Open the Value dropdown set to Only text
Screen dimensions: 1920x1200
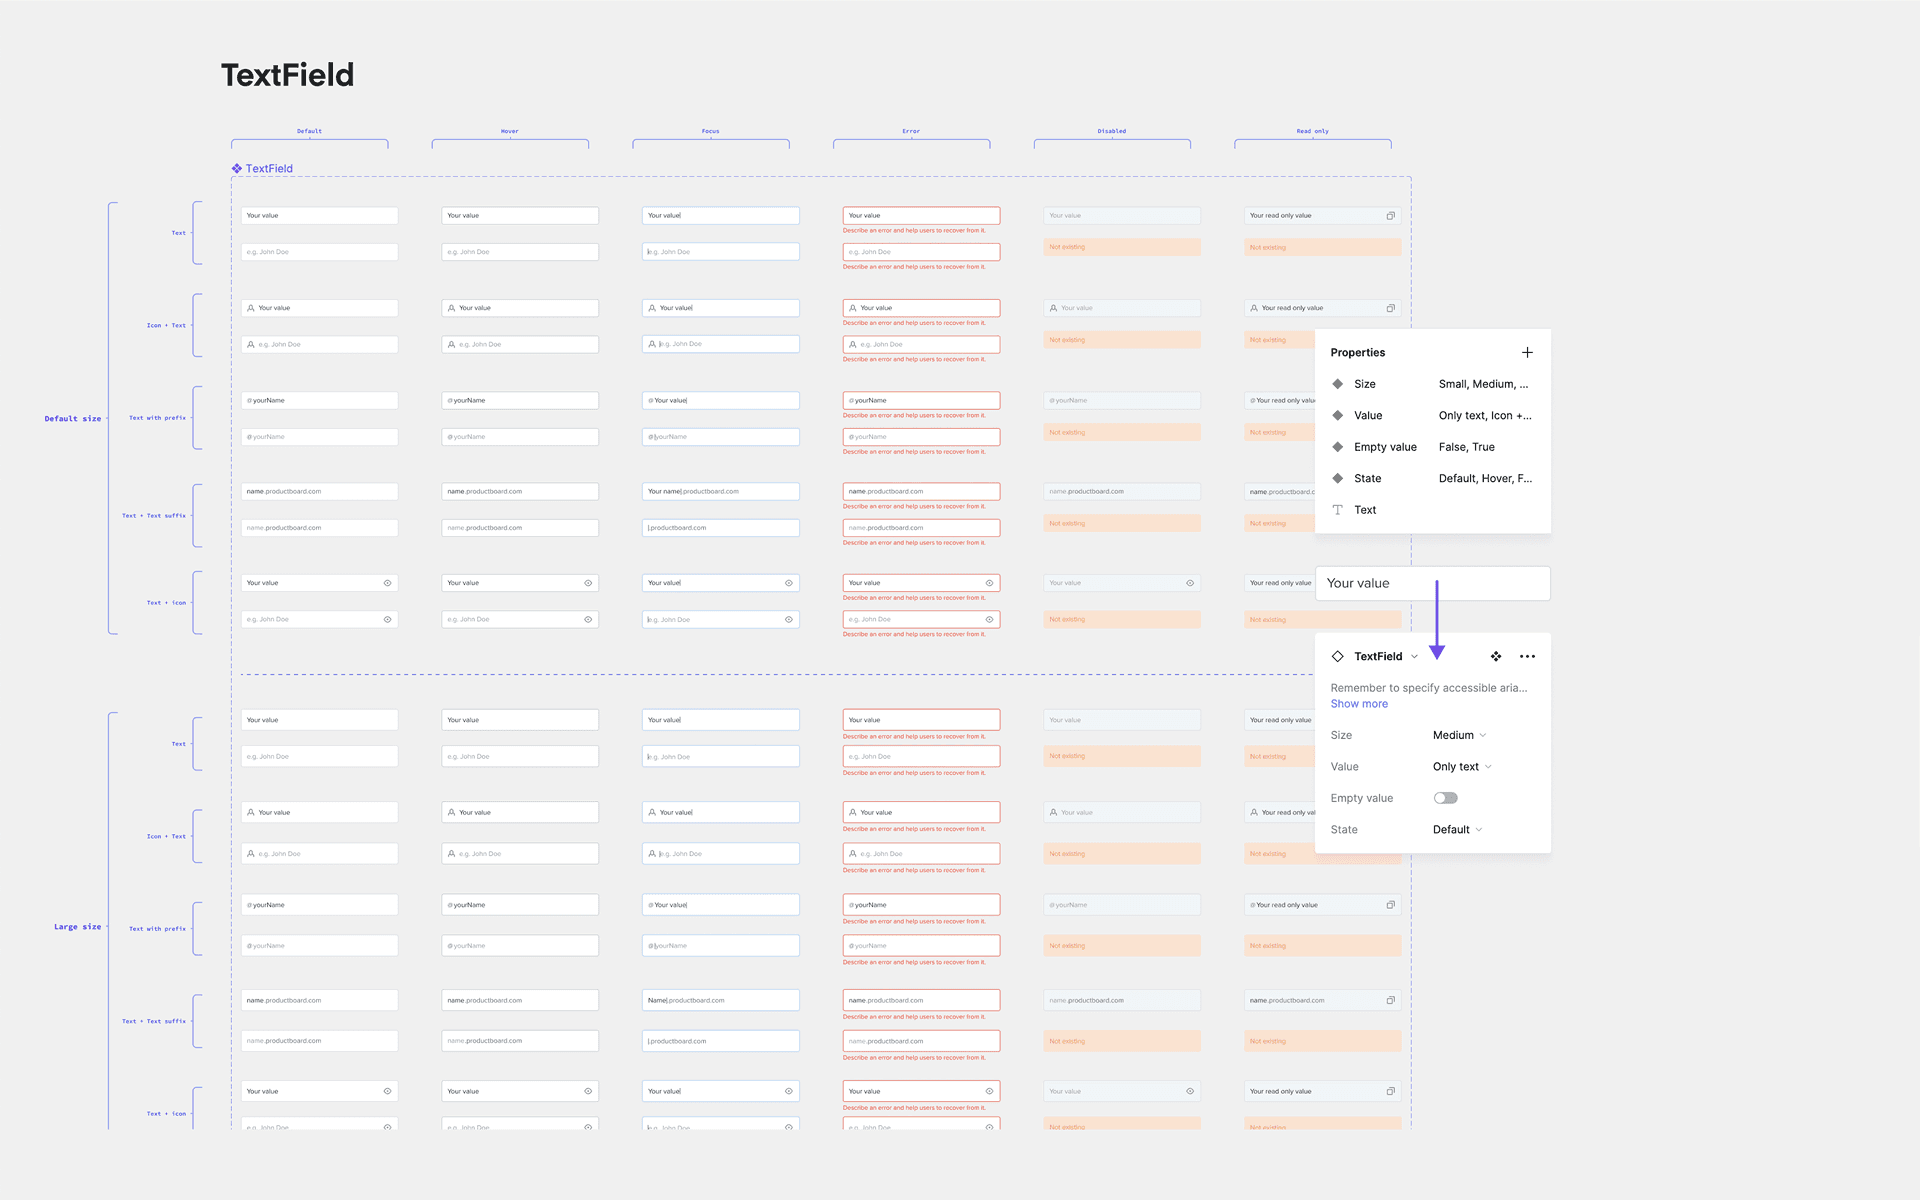pos(1461,767)
